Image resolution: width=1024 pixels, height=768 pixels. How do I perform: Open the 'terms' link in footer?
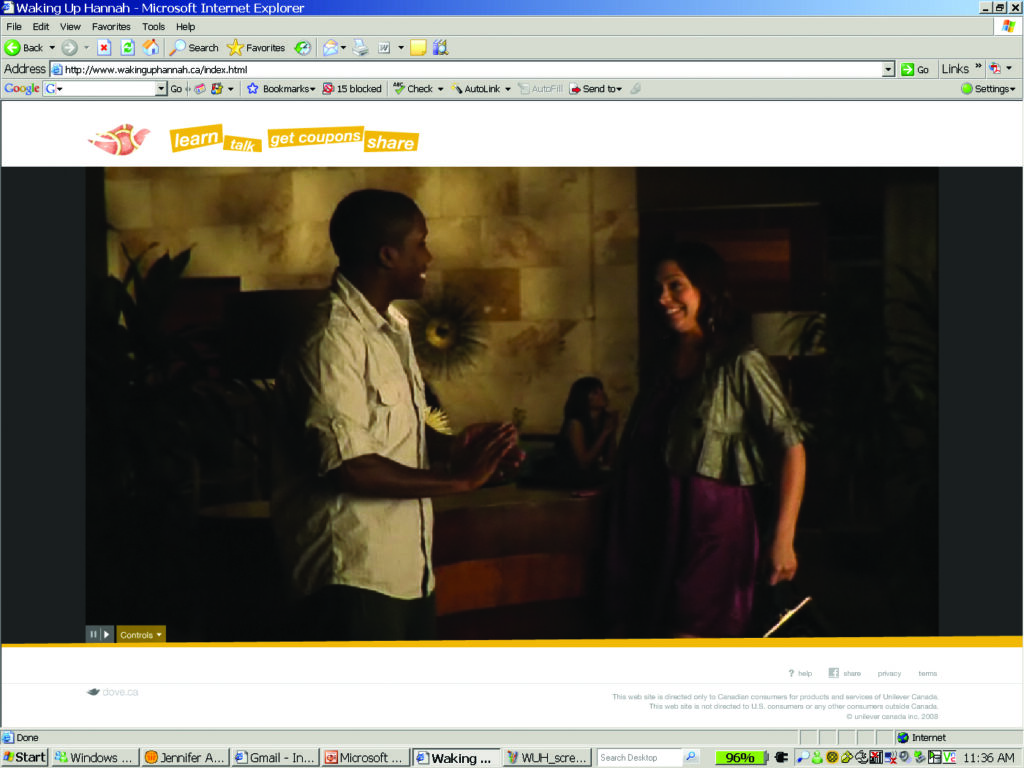click(x=927, y=673)
